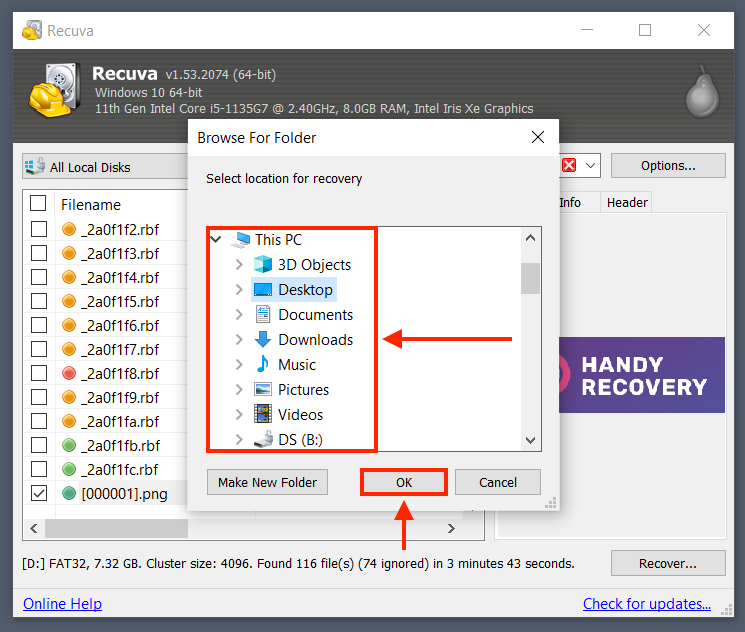Click the Handy Recovery banner ad

642,375
